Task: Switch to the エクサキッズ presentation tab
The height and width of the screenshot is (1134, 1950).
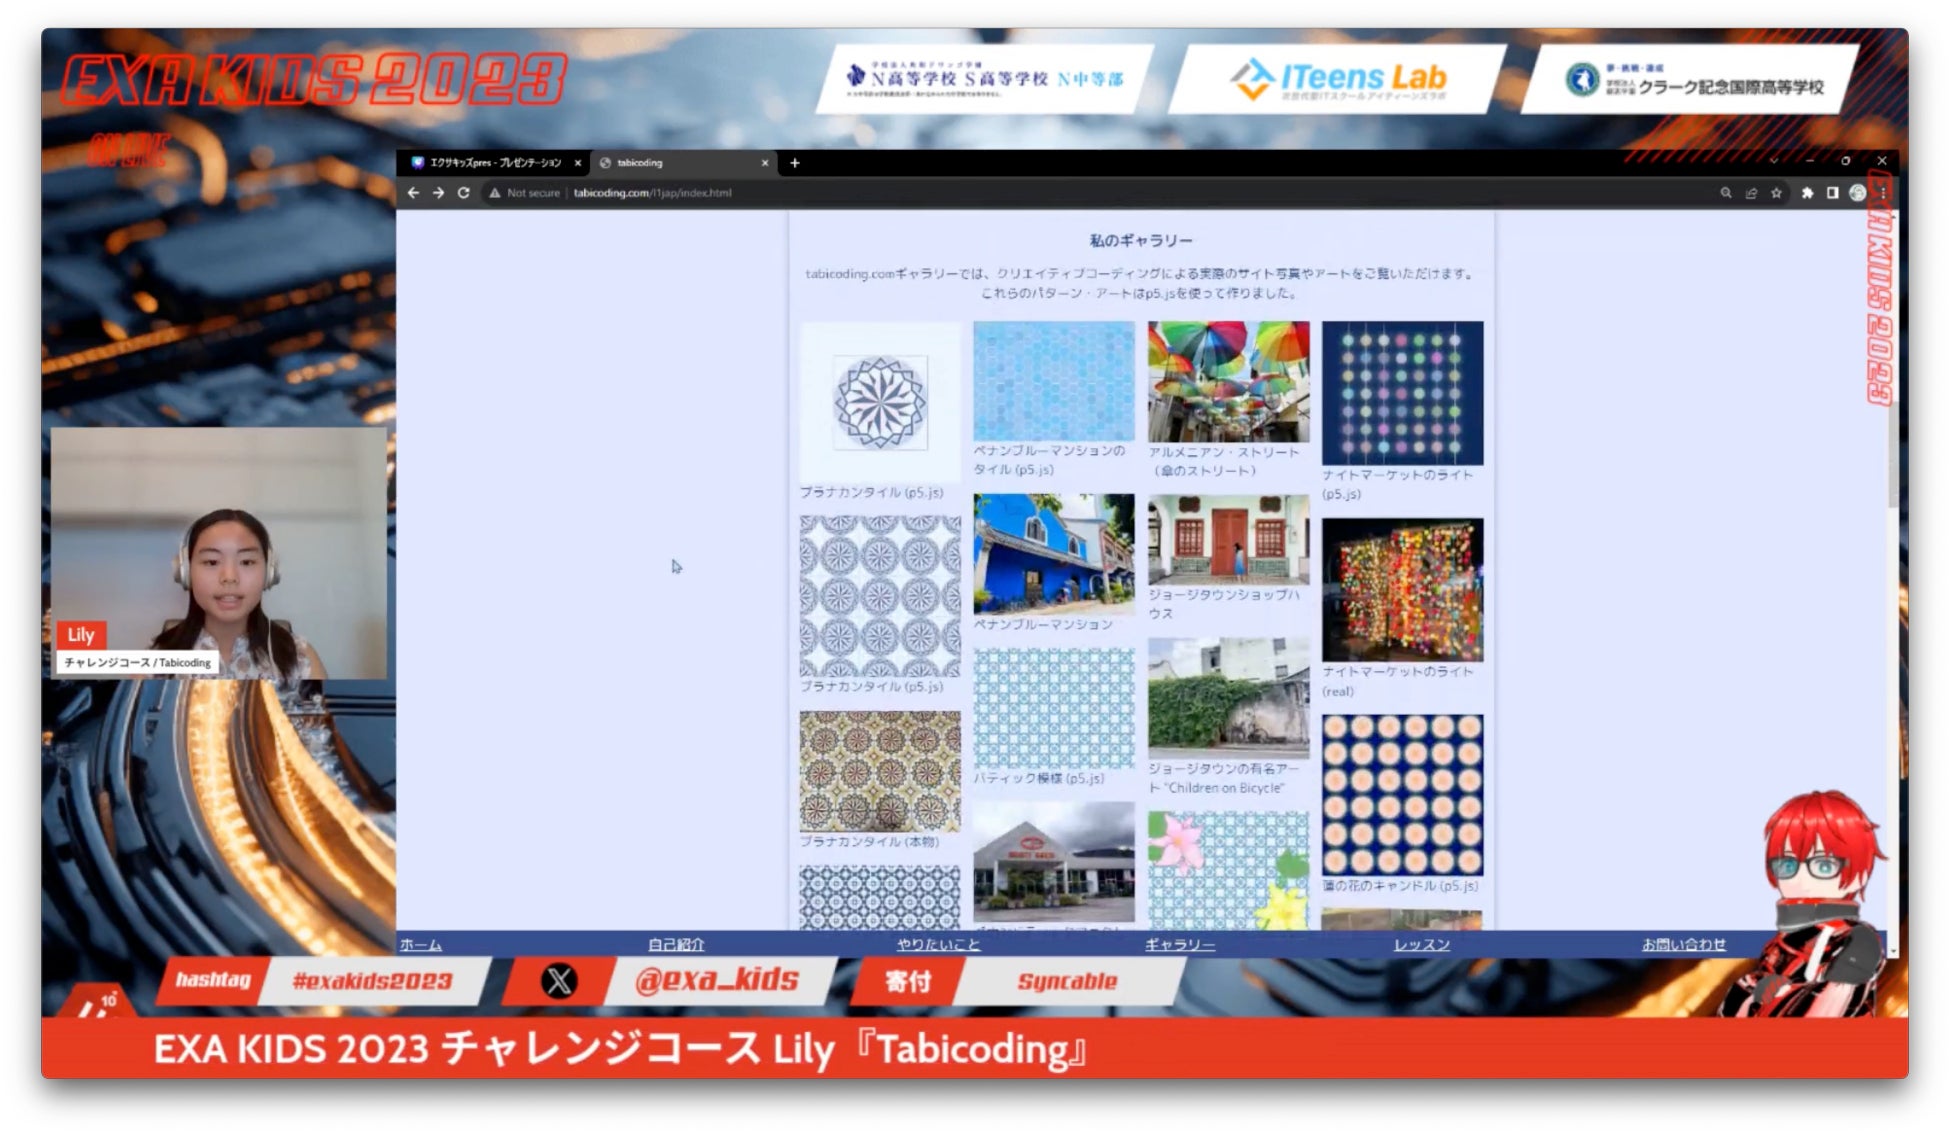Action: click(495, 163)
